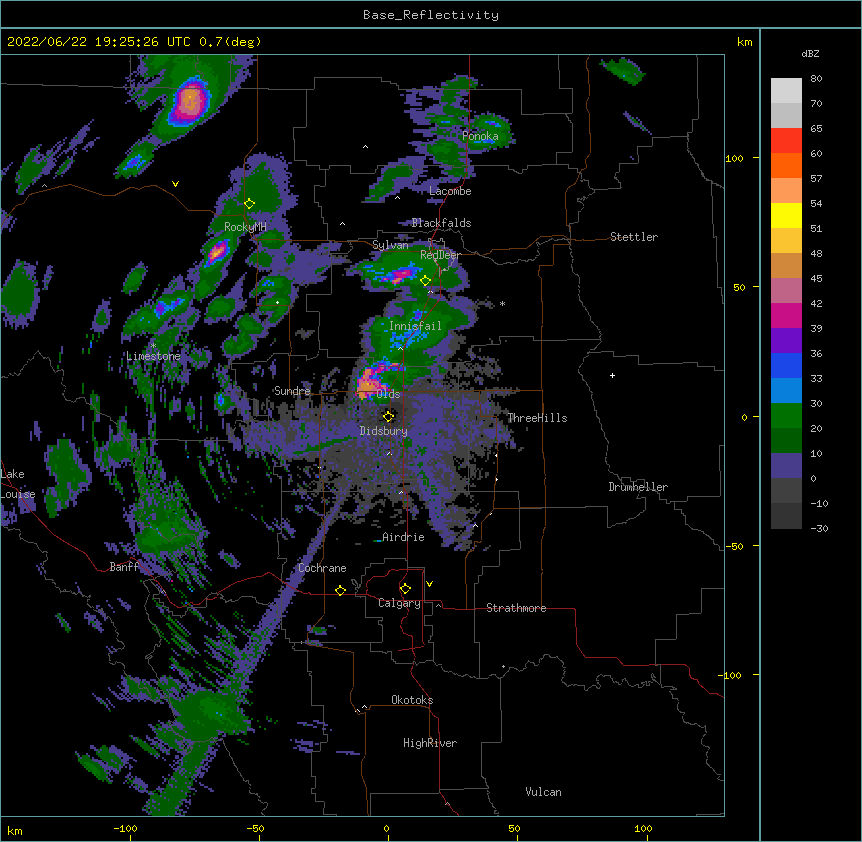Click the asterisk marker above Limestone label
The width and height of the screenshot is (862, 842).
153,346
